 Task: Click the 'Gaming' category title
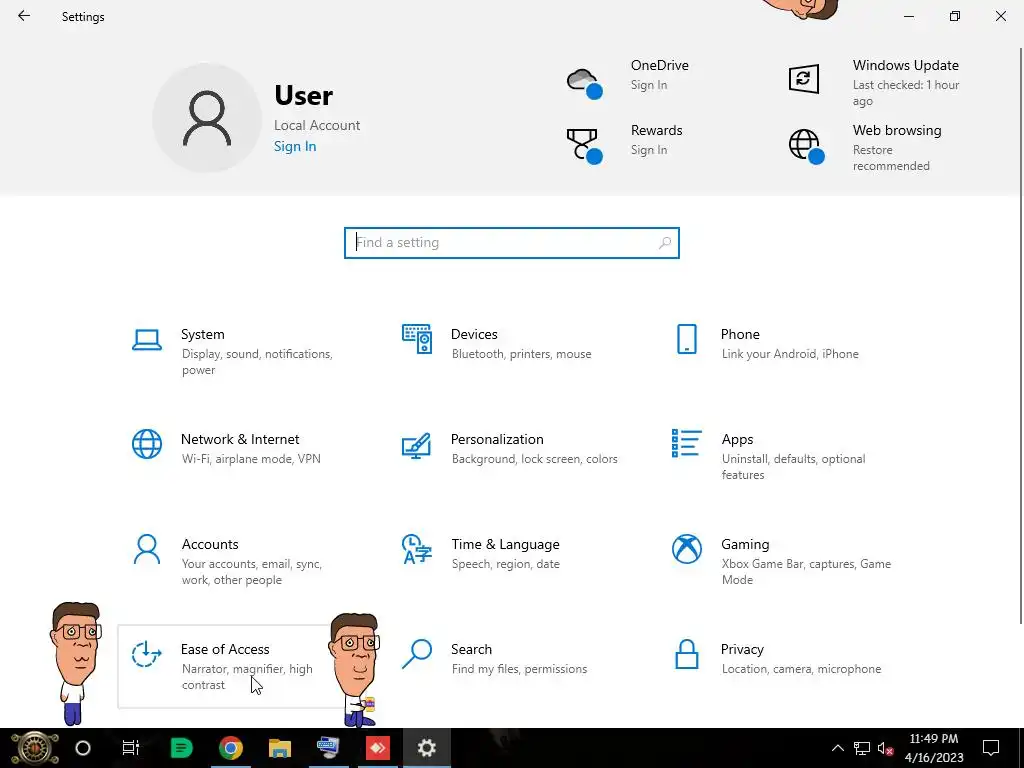[745, 544]
